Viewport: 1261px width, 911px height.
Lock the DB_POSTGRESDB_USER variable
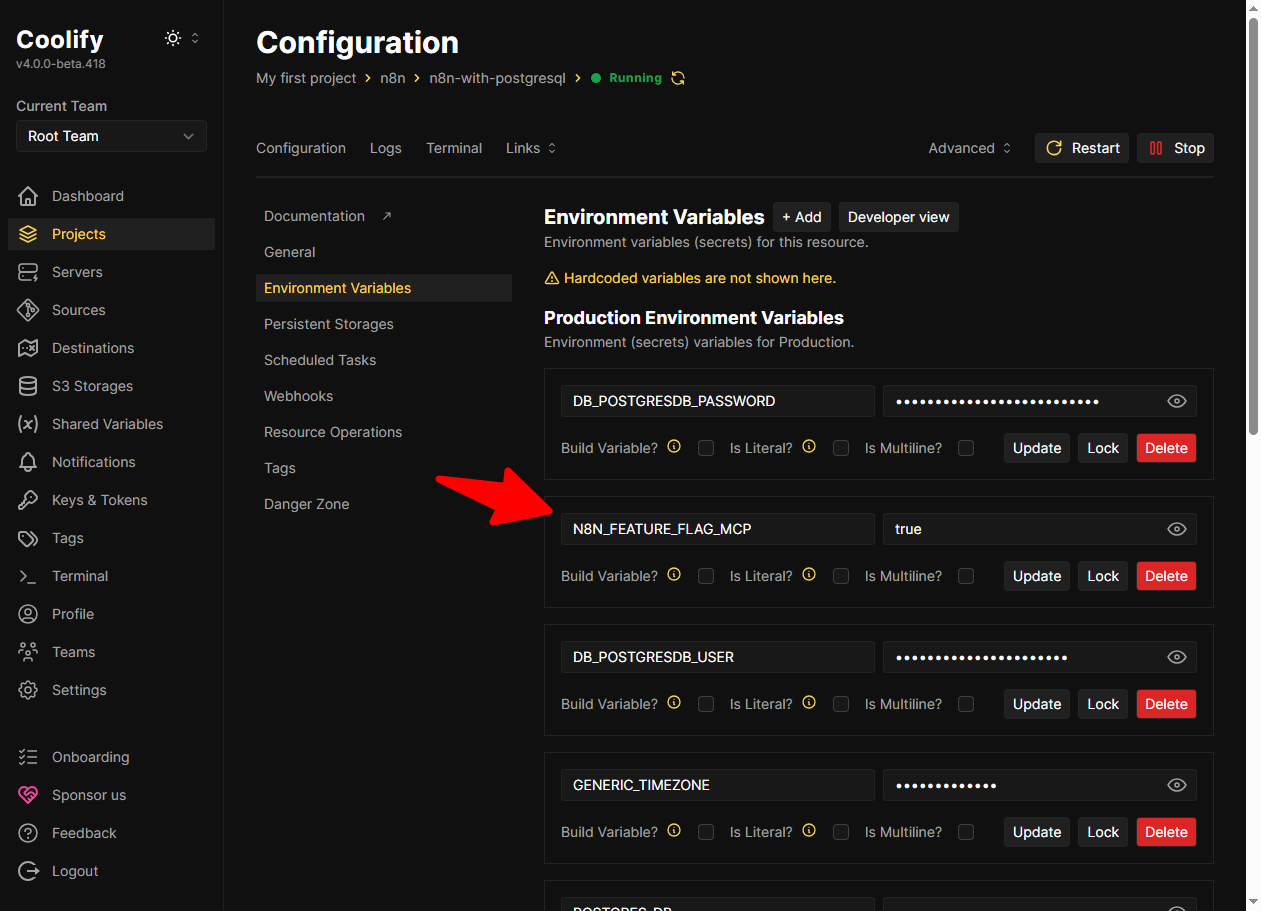1103,704
